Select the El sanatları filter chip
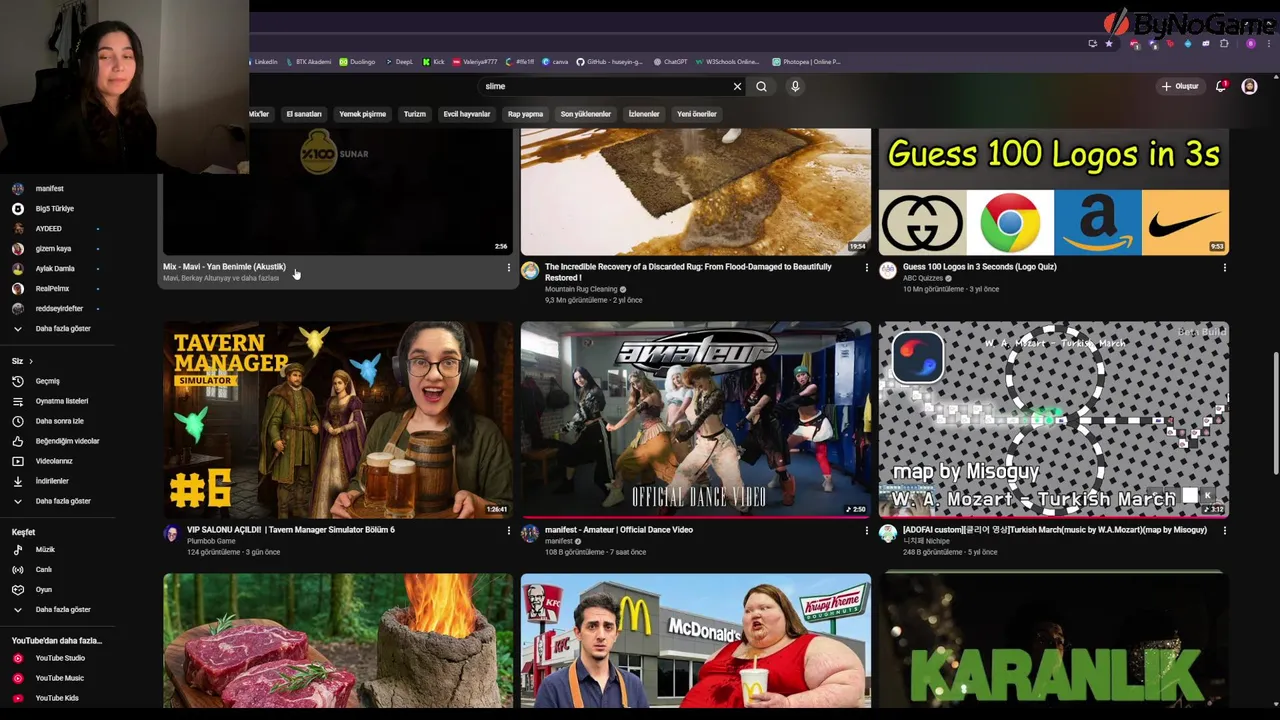The image size is (1280, 720). tap(304, 114)
